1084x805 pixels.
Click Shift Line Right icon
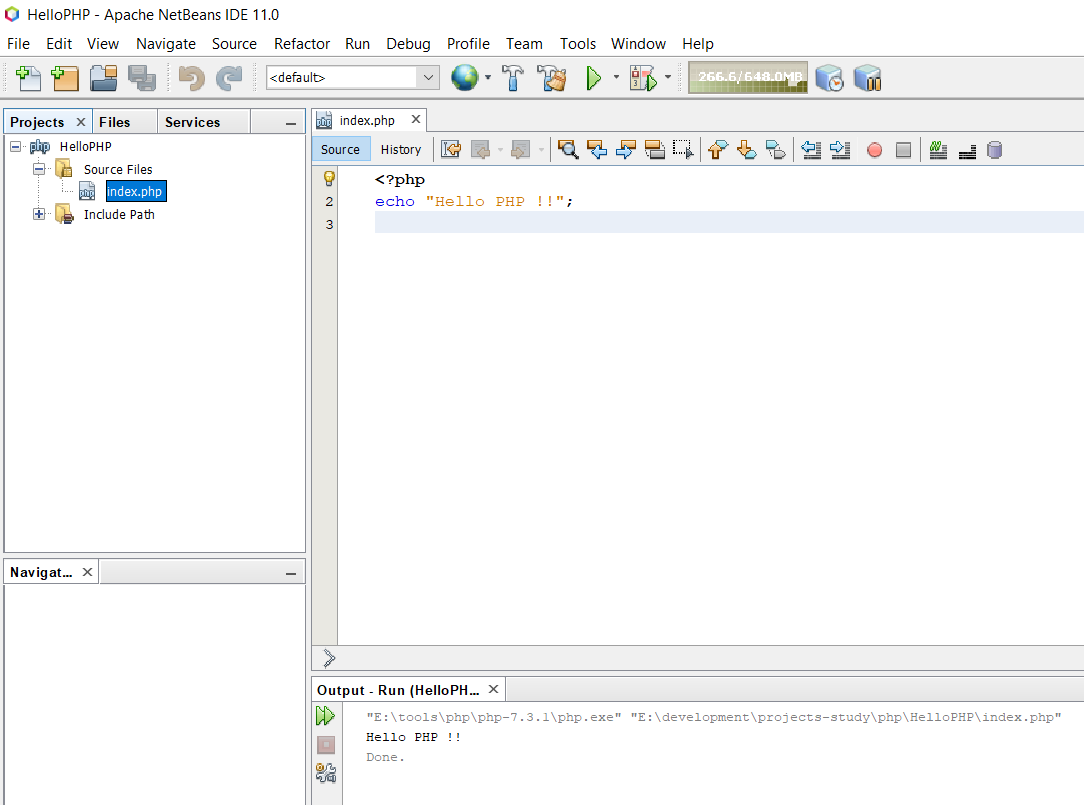[x=840, y=149]
